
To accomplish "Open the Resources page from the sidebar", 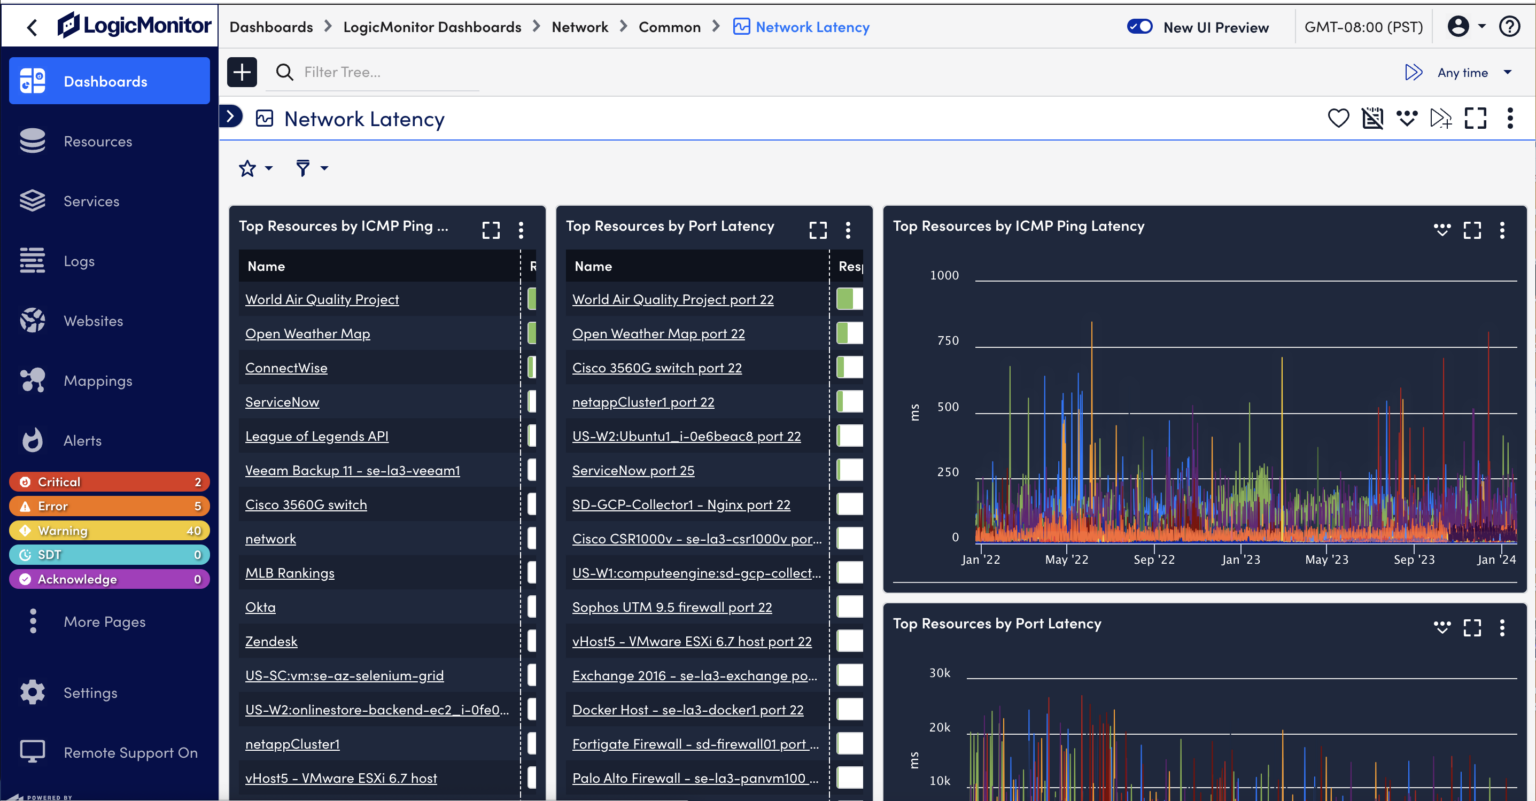I will point(34,141).
